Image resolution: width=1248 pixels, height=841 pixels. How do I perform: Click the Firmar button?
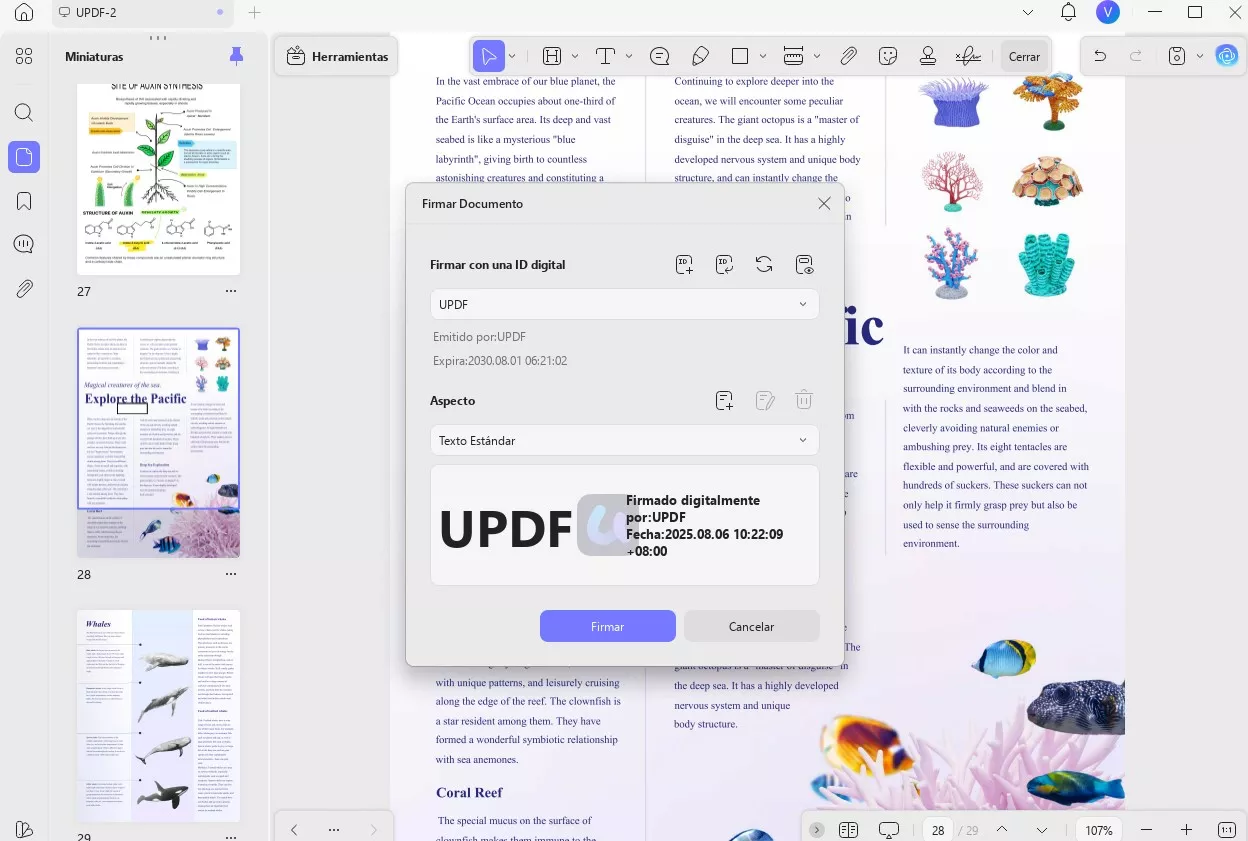pos(608,626)
